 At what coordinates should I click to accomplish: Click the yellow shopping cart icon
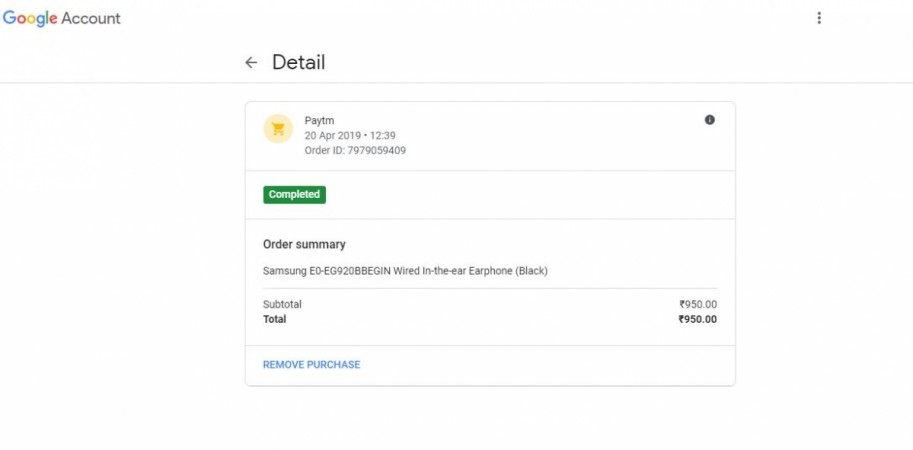tap(278, 129)
